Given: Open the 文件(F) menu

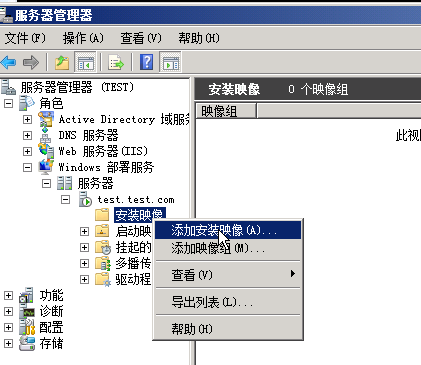Looking at the screenshot, I should [25, 38].
